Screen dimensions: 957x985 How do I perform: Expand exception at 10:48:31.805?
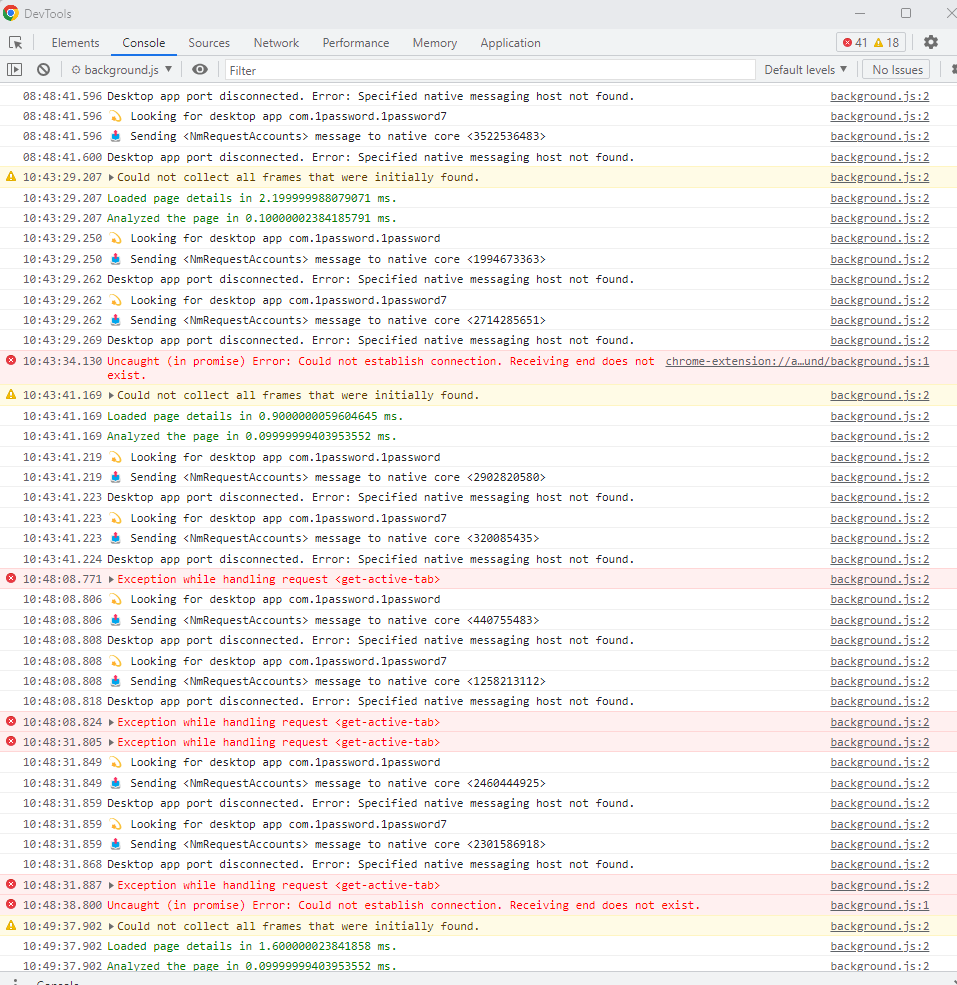coord(111,743)
